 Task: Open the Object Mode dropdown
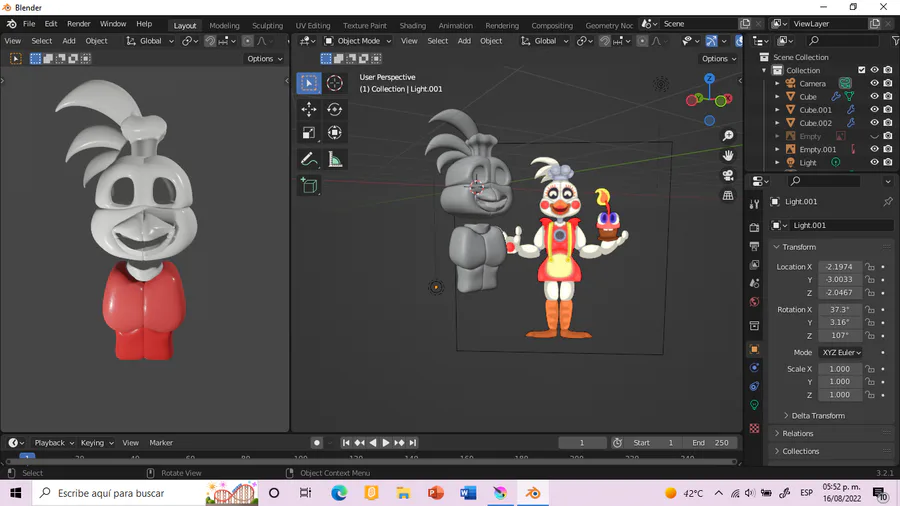(x=357, y=41)
